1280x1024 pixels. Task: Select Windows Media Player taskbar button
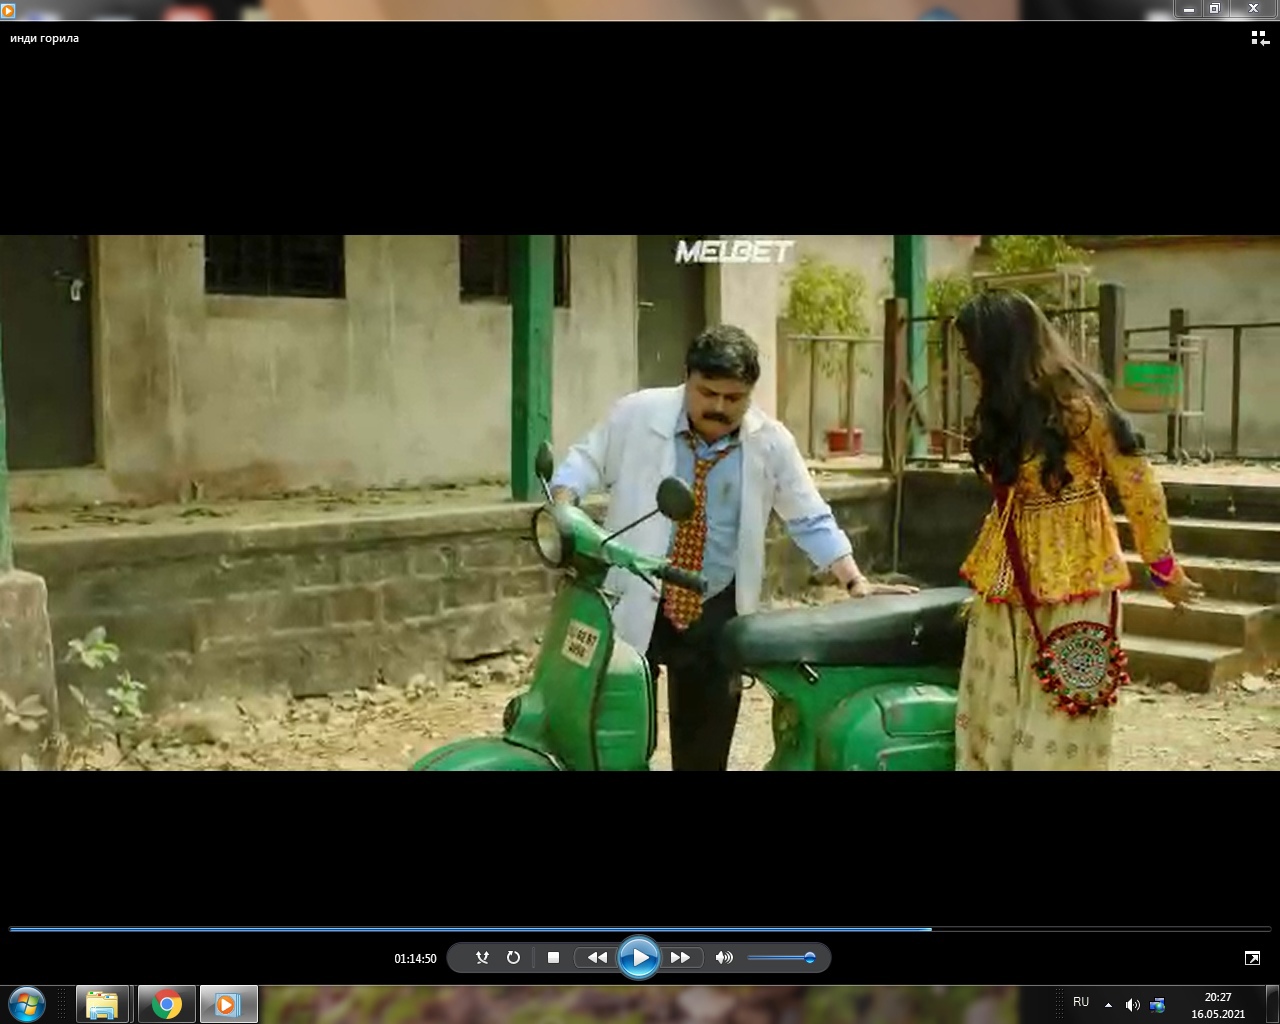tap(229, 1004)
